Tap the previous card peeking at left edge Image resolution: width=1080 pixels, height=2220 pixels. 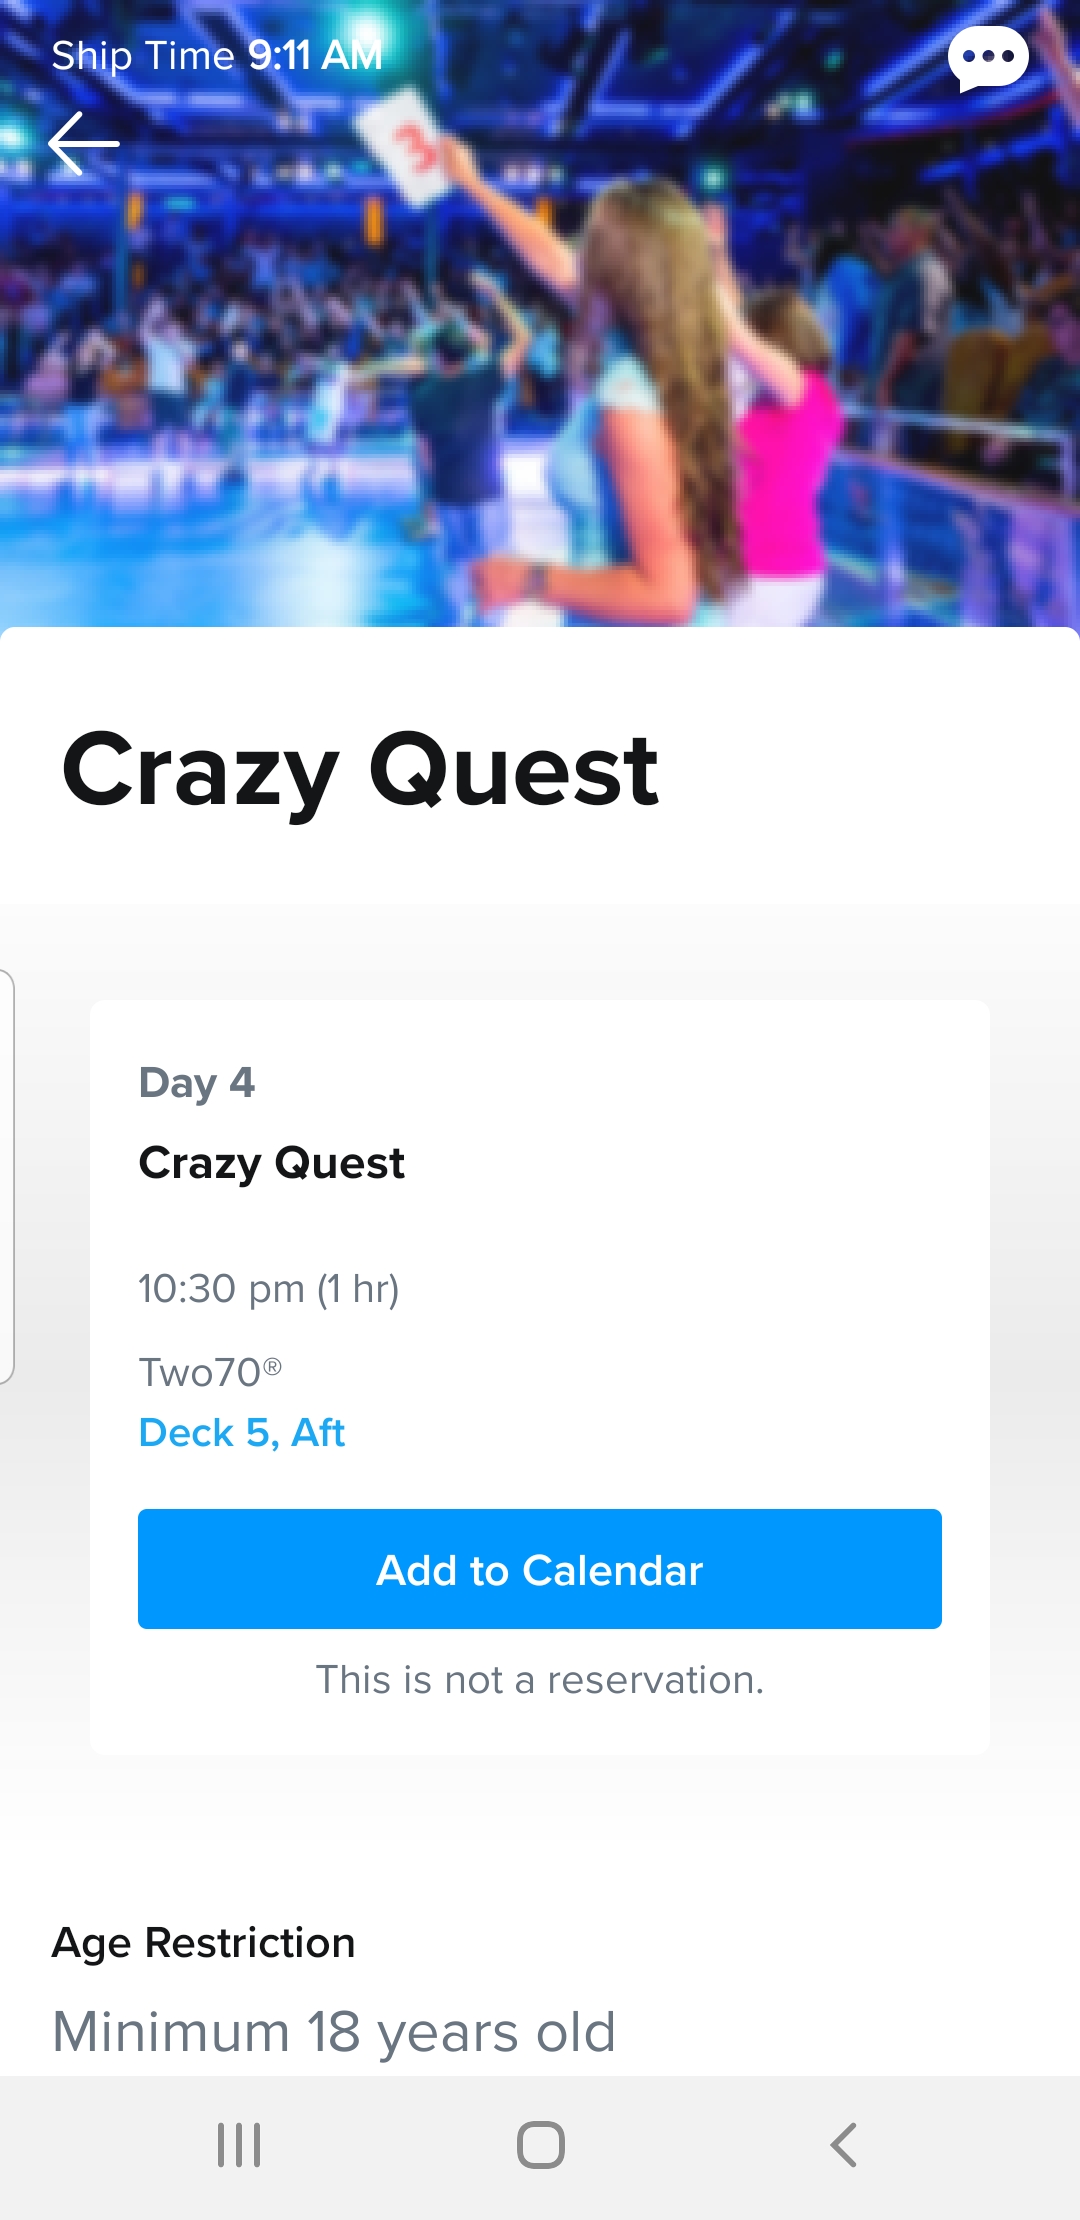click(7, 1177)
